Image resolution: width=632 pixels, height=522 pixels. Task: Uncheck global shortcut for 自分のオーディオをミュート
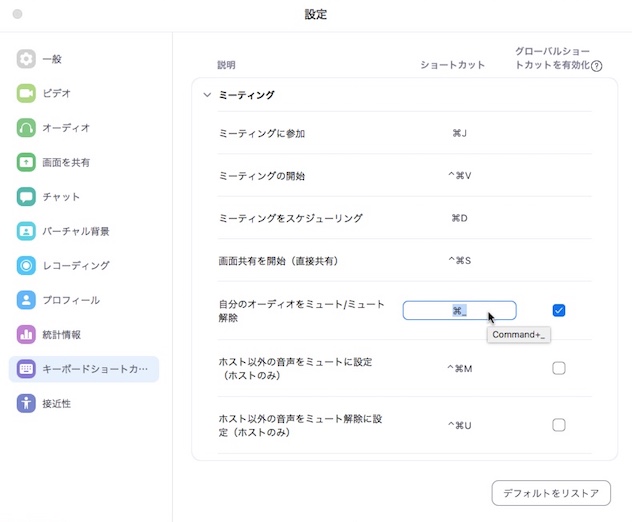559,310
